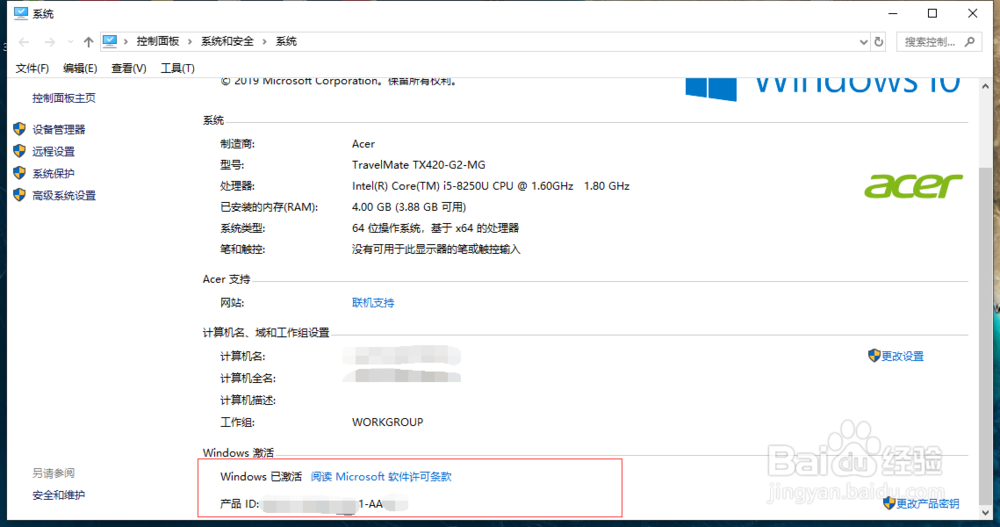Open 设备管理器 link
Image resolution: width=1000 pixels, height=527 pixels.
pos(59,130)
